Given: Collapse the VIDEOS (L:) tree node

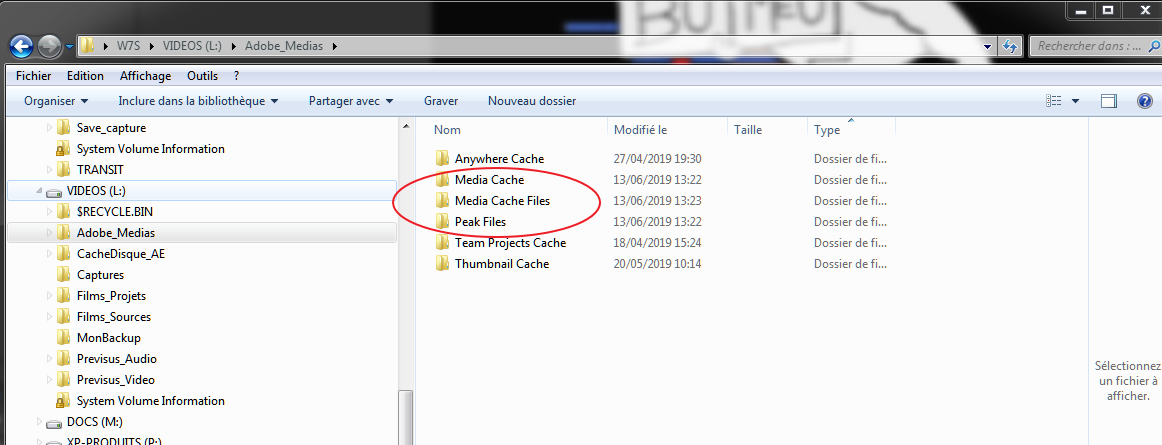Looking at the screenshot, I should (x=39, y=191).
